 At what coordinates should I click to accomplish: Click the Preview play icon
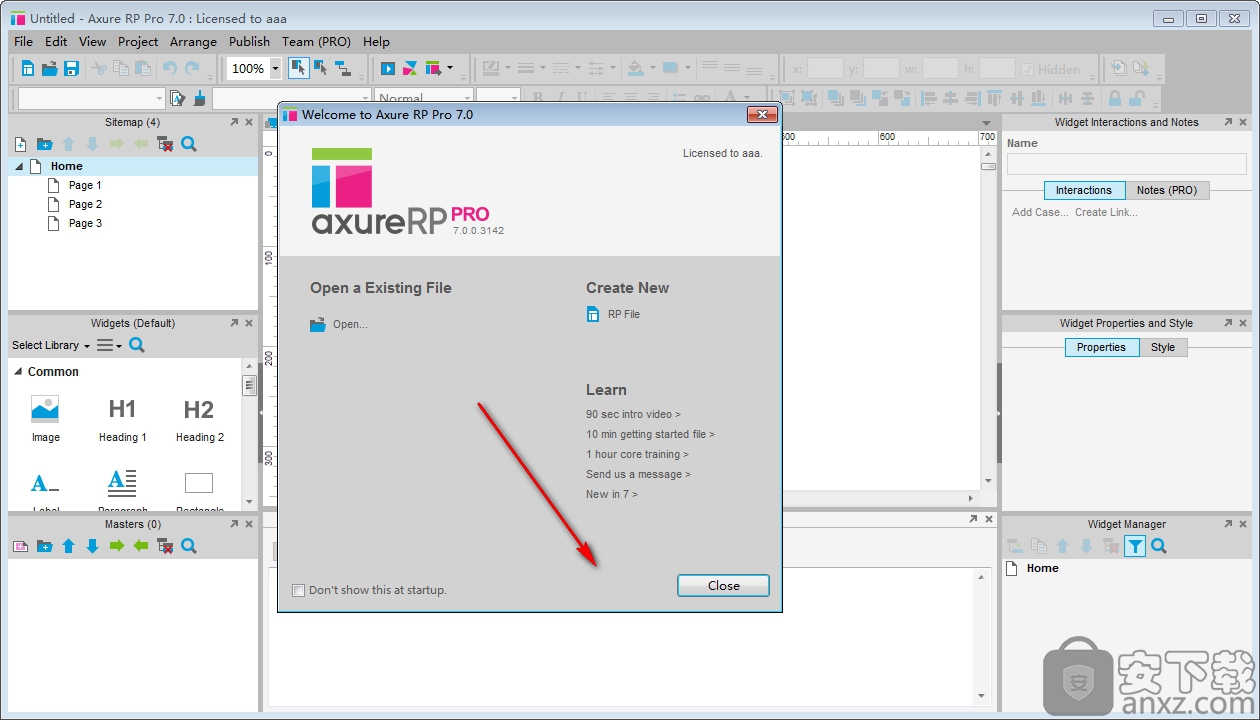(x=388, y=68)
